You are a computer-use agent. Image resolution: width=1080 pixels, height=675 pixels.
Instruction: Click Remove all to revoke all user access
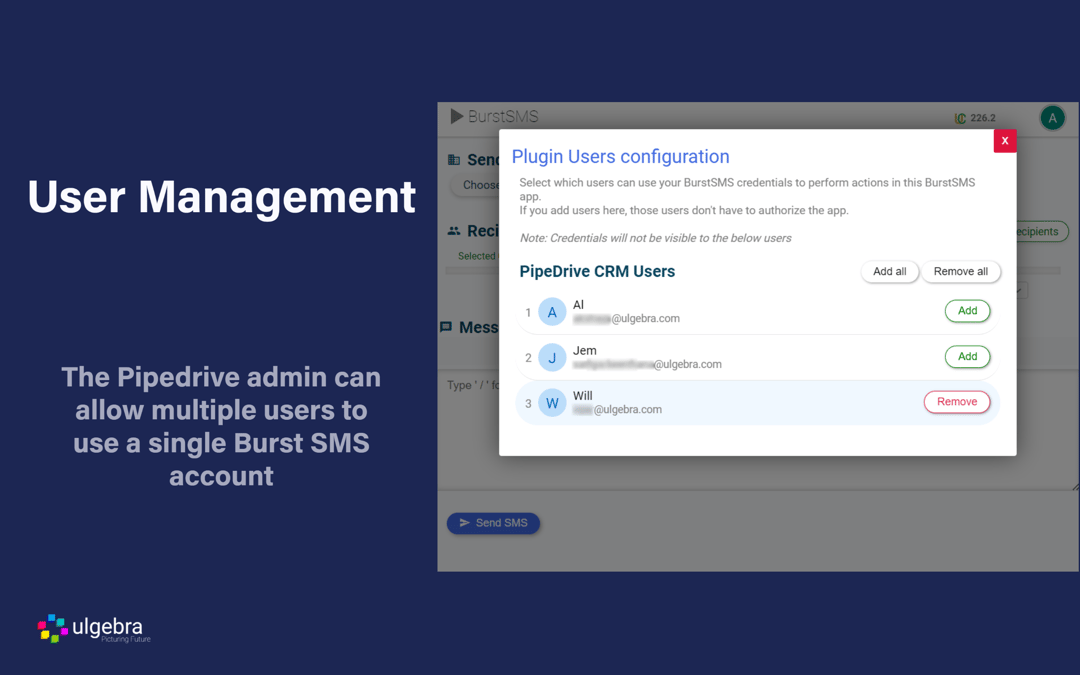[x=961, y=271]
